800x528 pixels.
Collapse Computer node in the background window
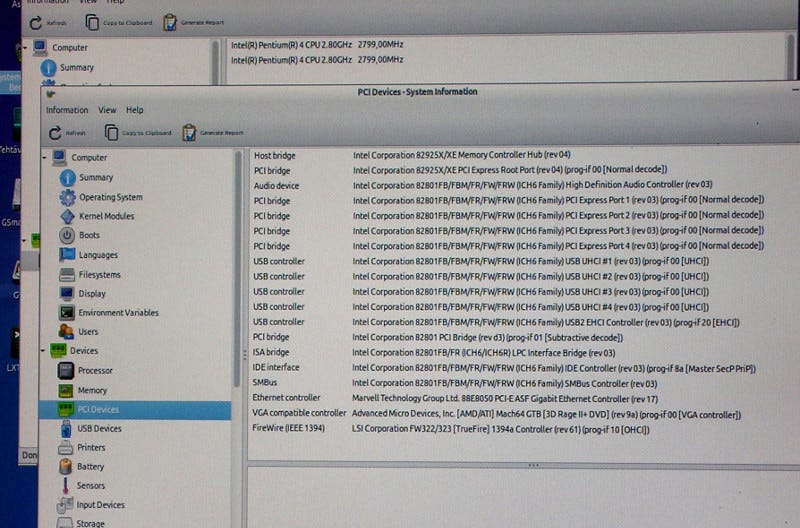click(24, 47)
